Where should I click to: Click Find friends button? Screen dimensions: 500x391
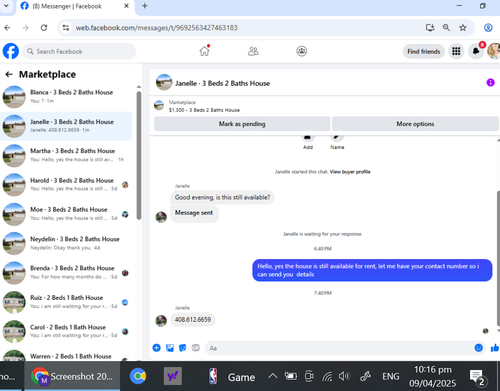tap(424, 51)
